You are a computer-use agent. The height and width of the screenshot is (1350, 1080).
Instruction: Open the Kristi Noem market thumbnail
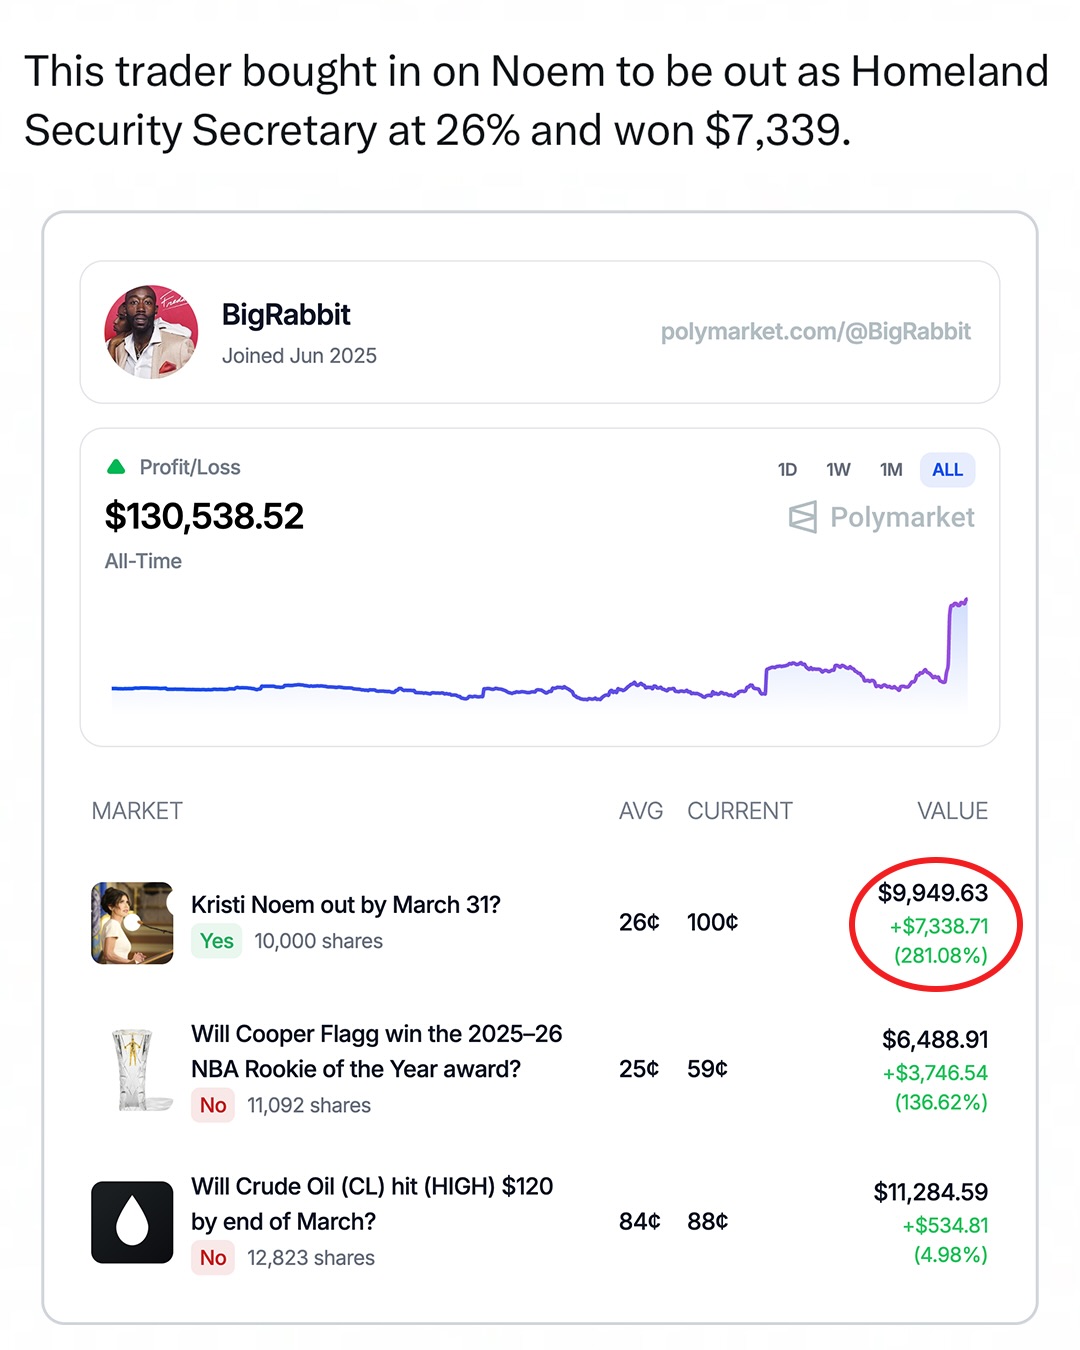point(132,923)
